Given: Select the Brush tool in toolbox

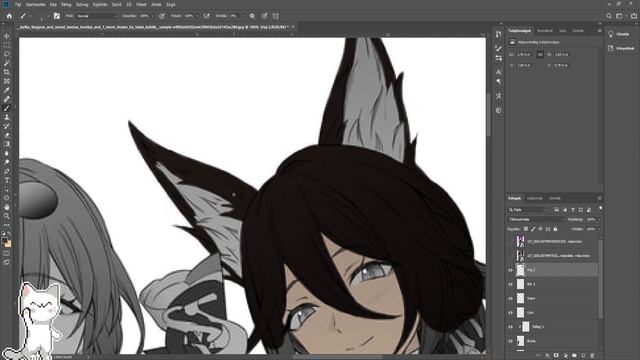Looking at the screenshot, I should tap(7, 108).
